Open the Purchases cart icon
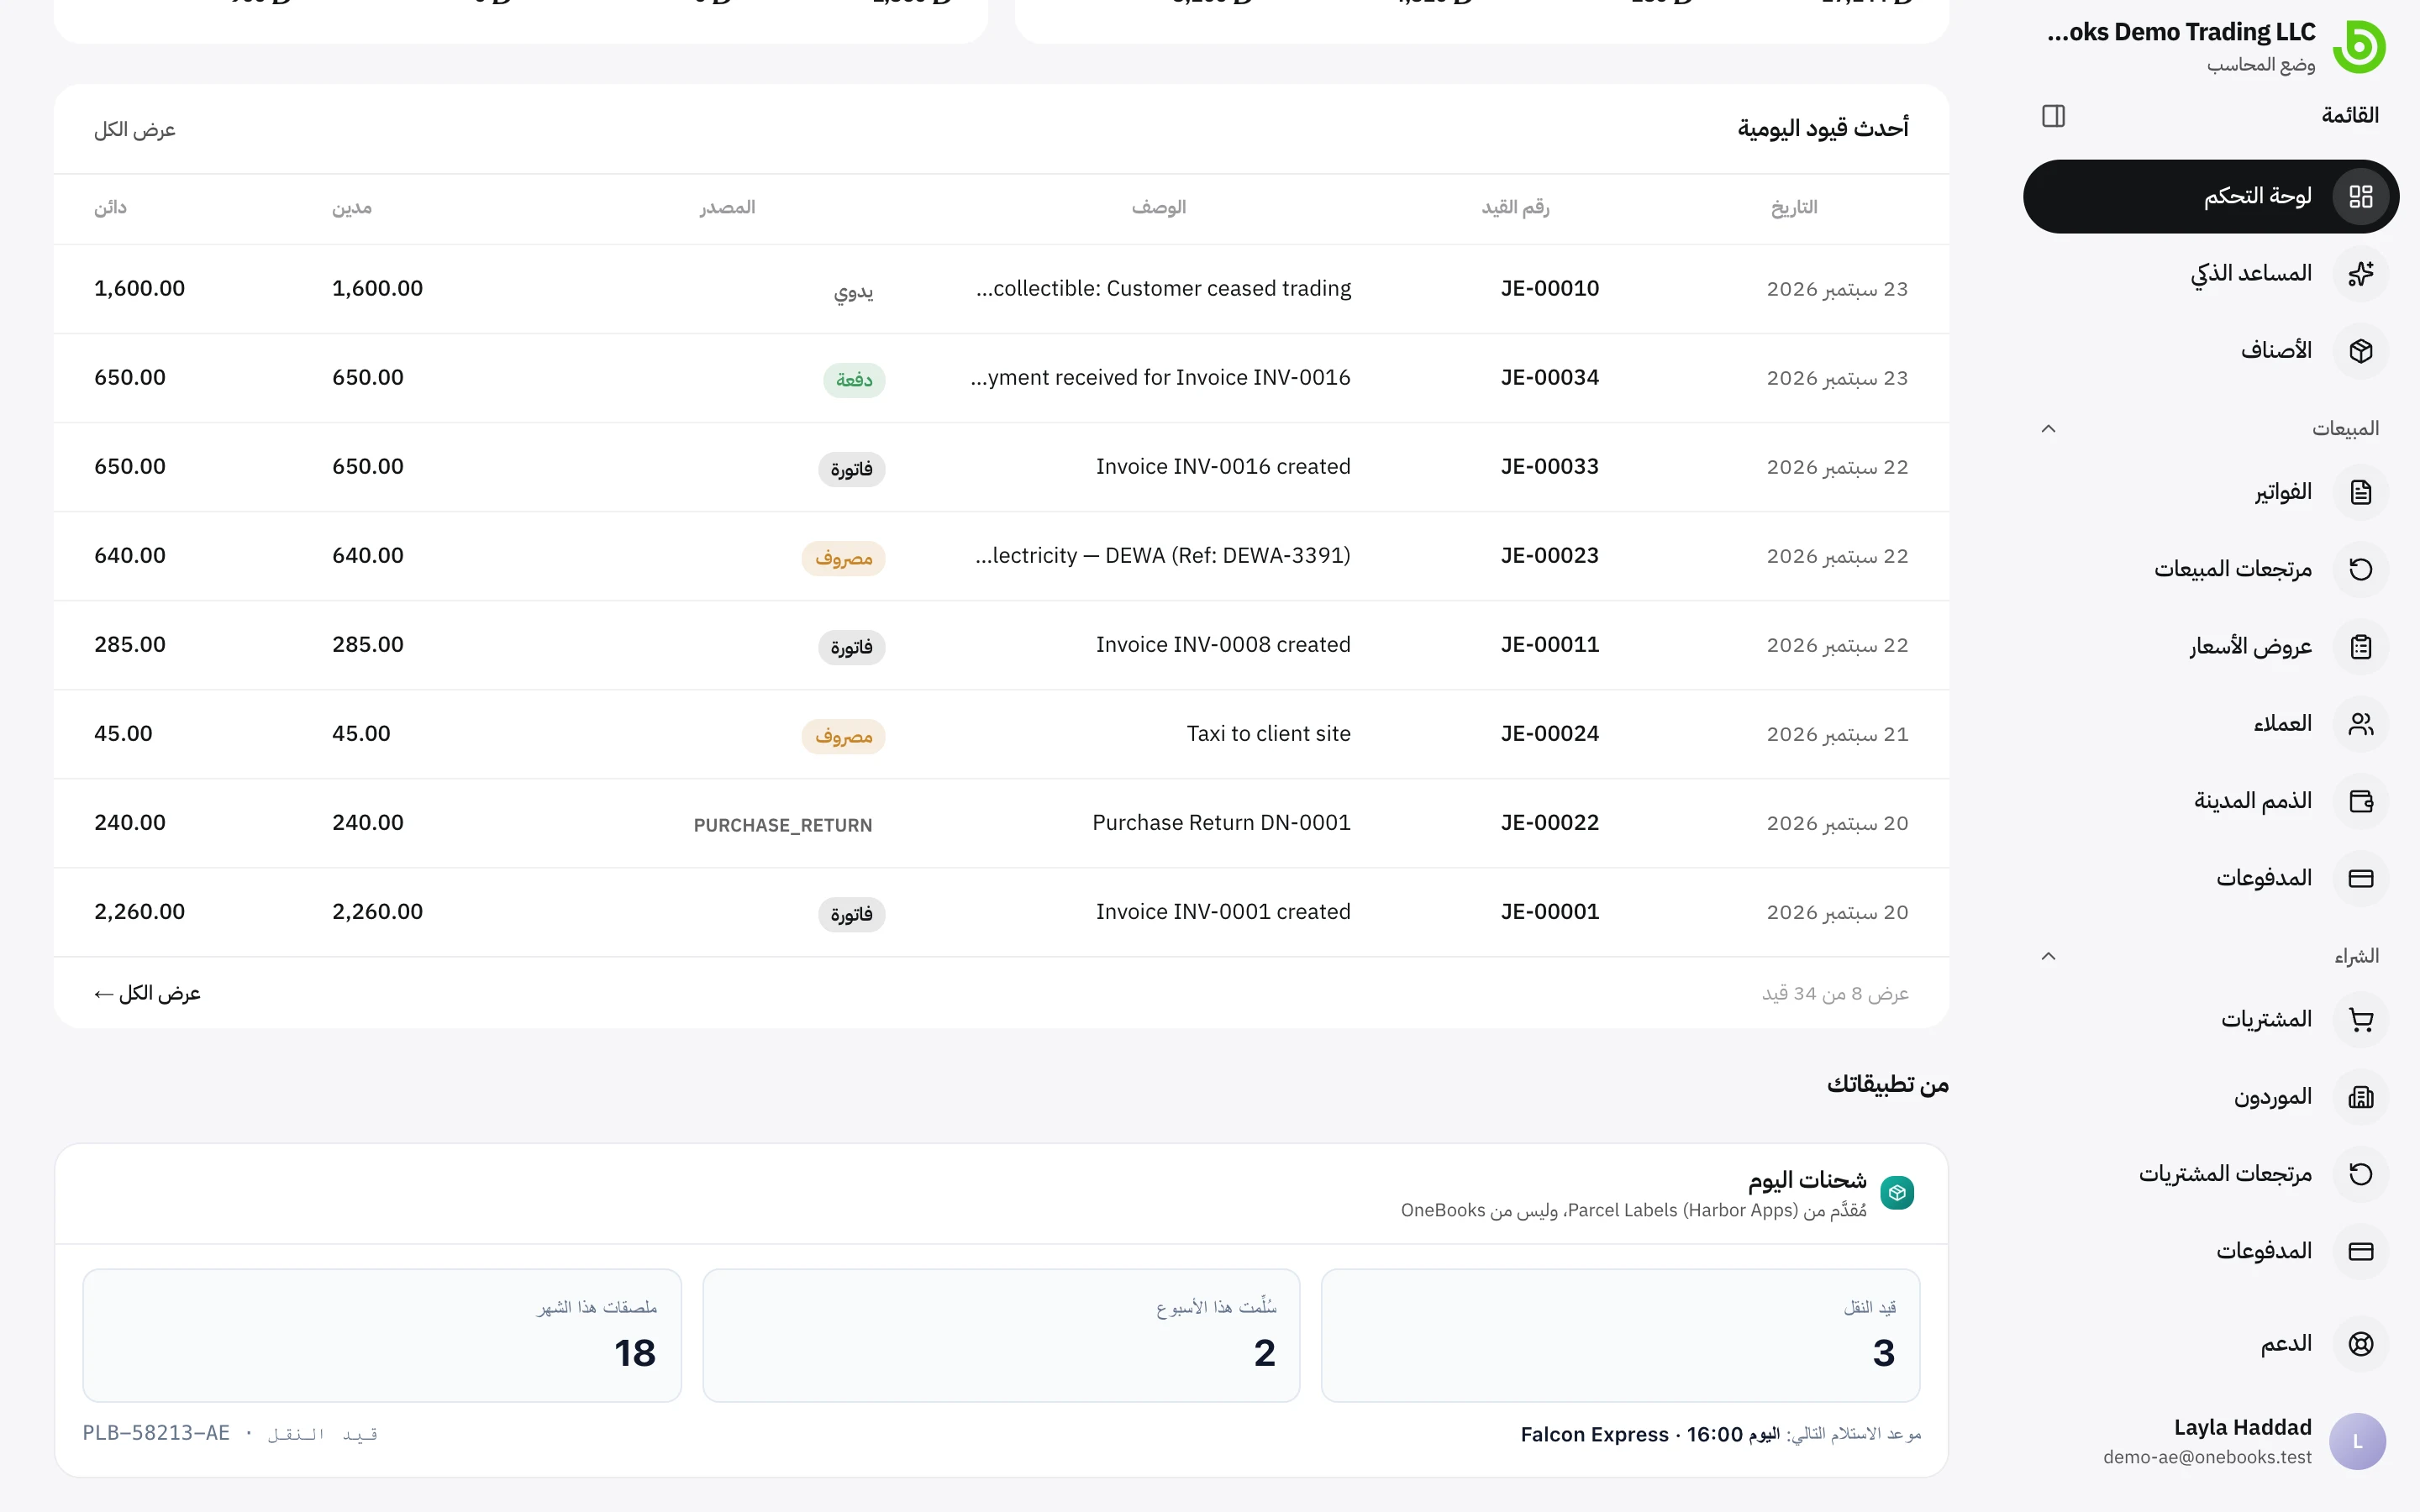This screenshot has height=1512, width=2420. click(x=2360, y=1020)
